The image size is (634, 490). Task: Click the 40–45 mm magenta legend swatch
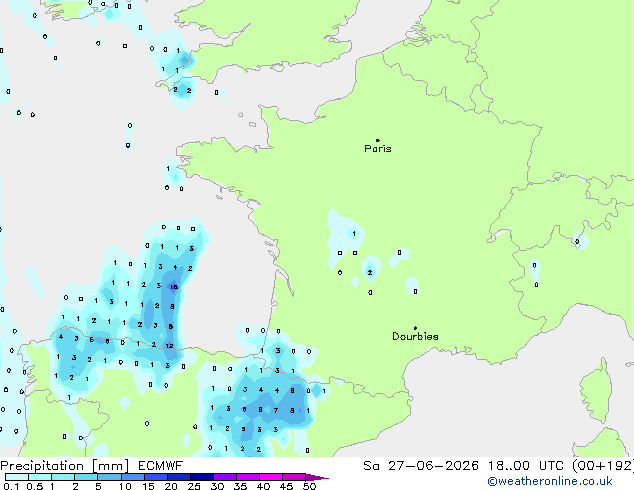coord(271,477)
